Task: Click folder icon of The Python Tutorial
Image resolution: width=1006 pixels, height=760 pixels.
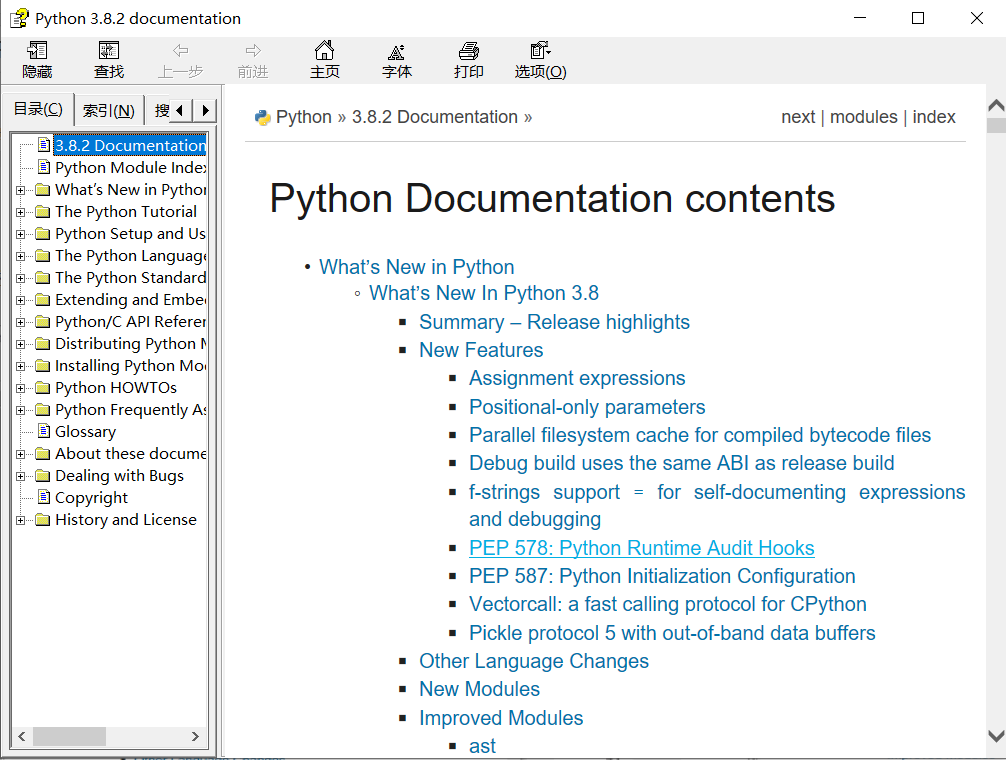Action: point(42,212)
